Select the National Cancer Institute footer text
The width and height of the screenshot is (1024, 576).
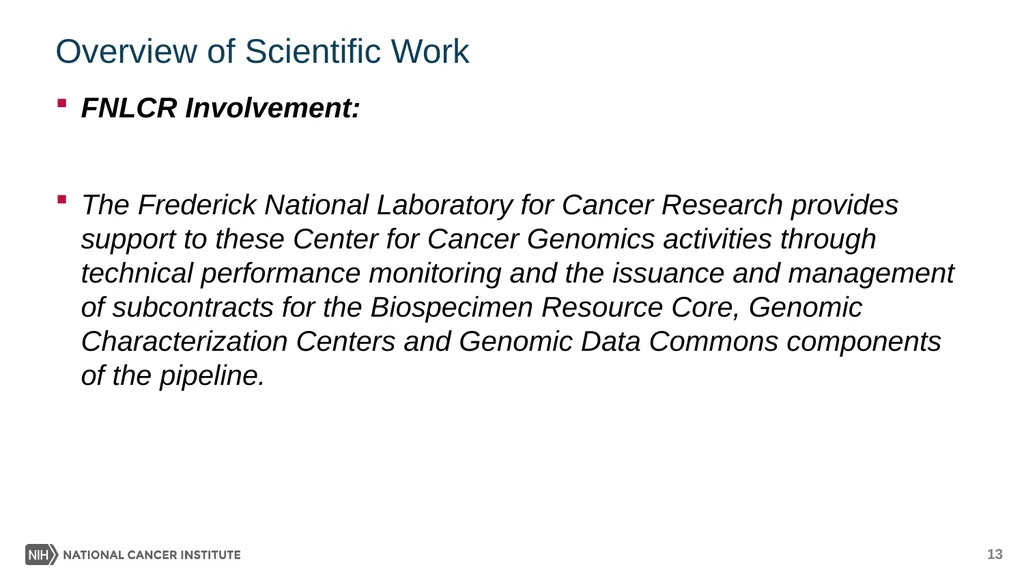pyautogui.click(x=152, y=554)
